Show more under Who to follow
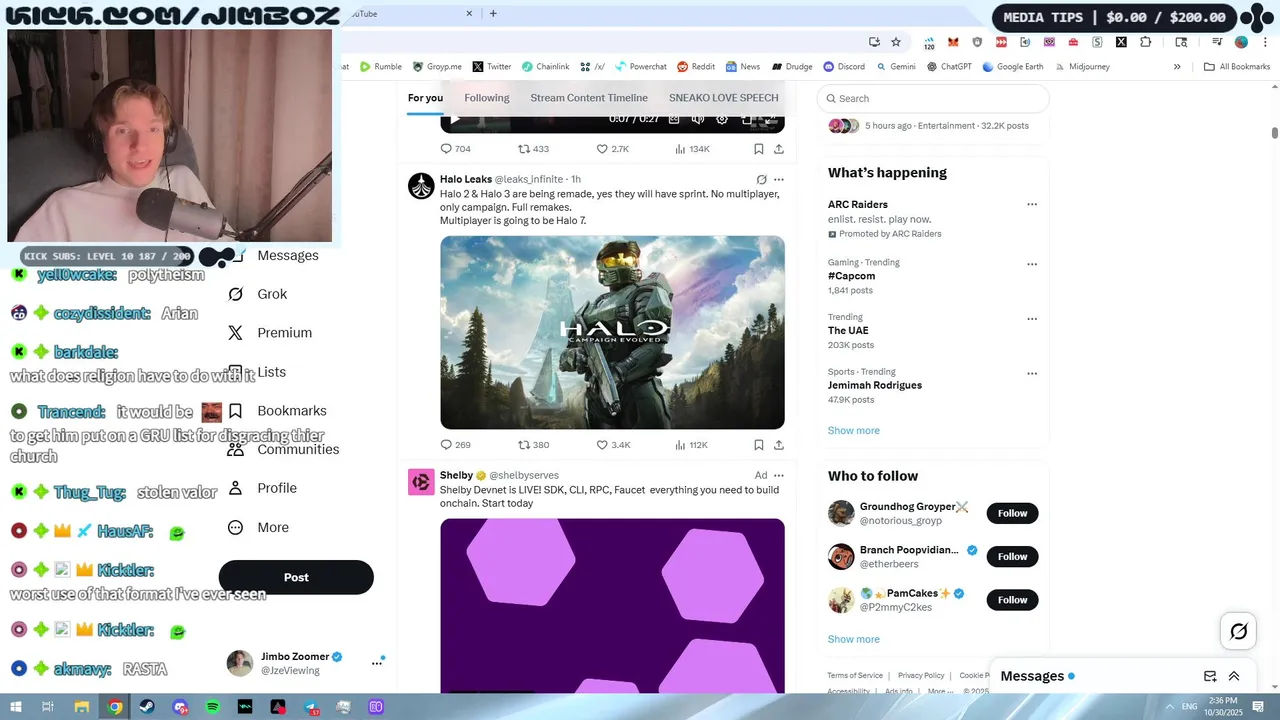1280x720 pixels. click(854, 639)
